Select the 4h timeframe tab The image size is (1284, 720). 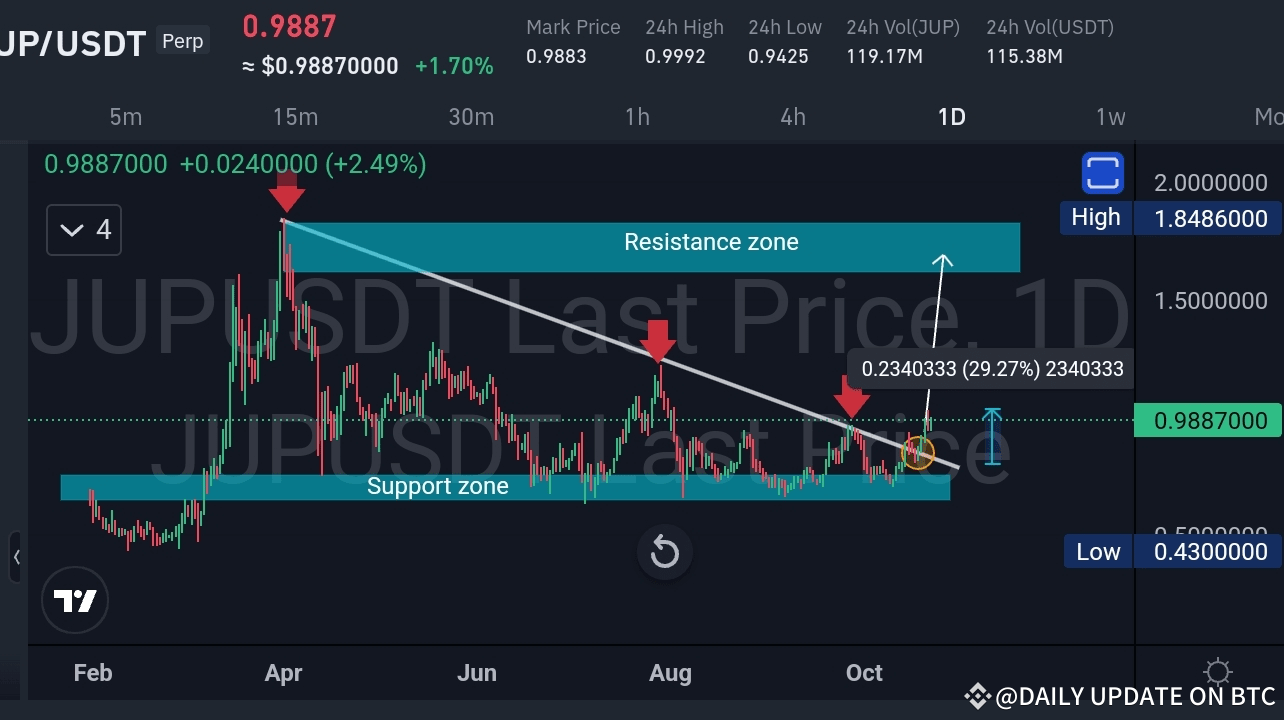pyautogui.click(x=792, y=117)
